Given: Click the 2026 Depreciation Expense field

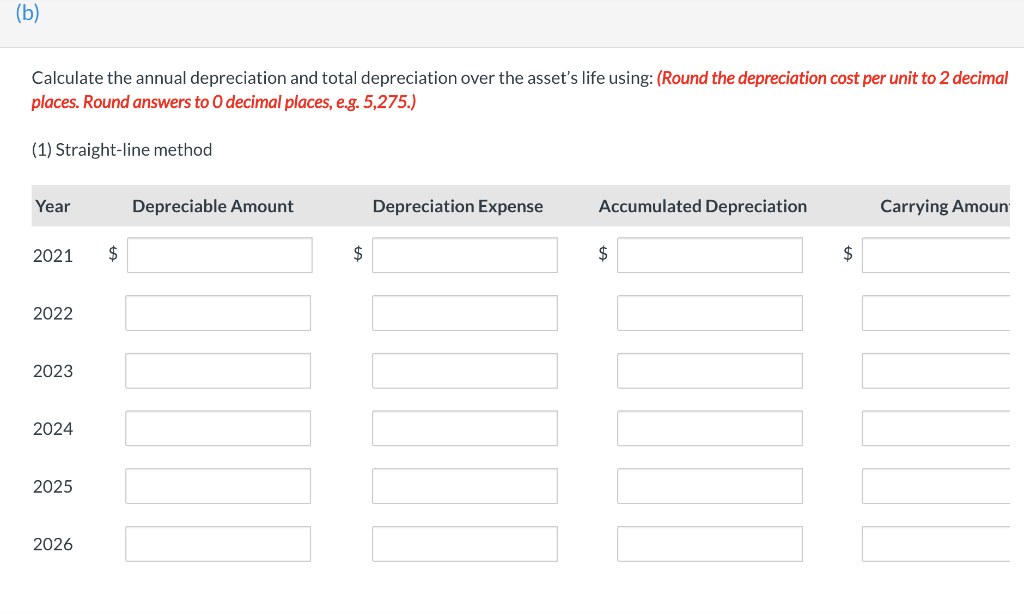Looking at the screenshot, I should [465, 543].
